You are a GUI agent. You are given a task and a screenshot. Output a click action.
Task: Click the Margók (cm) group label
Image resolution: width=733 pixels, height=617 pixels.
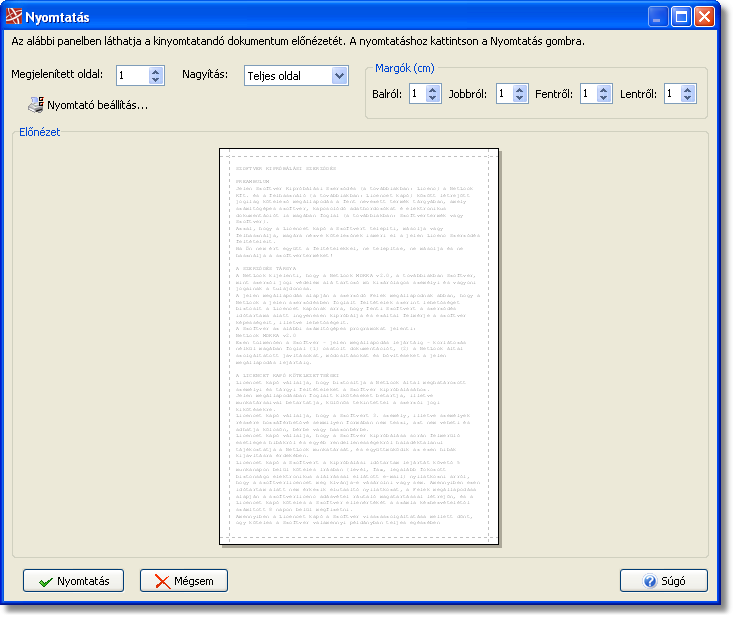click(x=405, y=68)
